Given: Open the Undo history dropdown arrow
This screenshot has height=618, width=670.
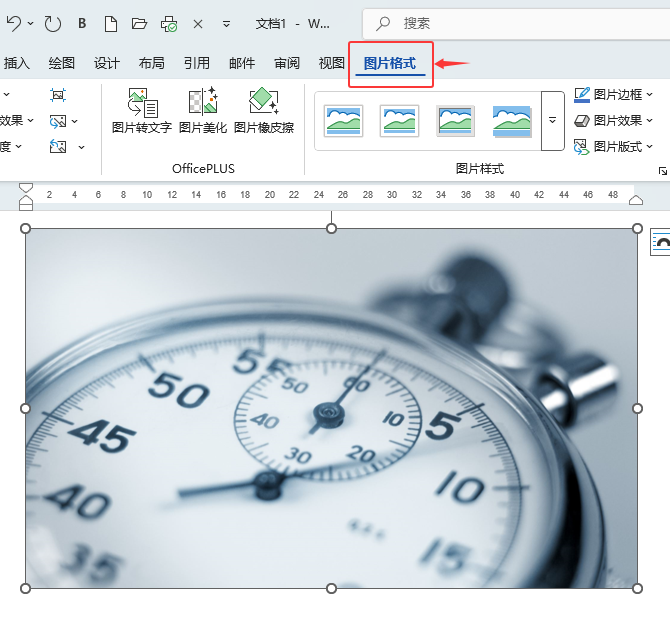Looking at the screenshot, I should (30, 24).
